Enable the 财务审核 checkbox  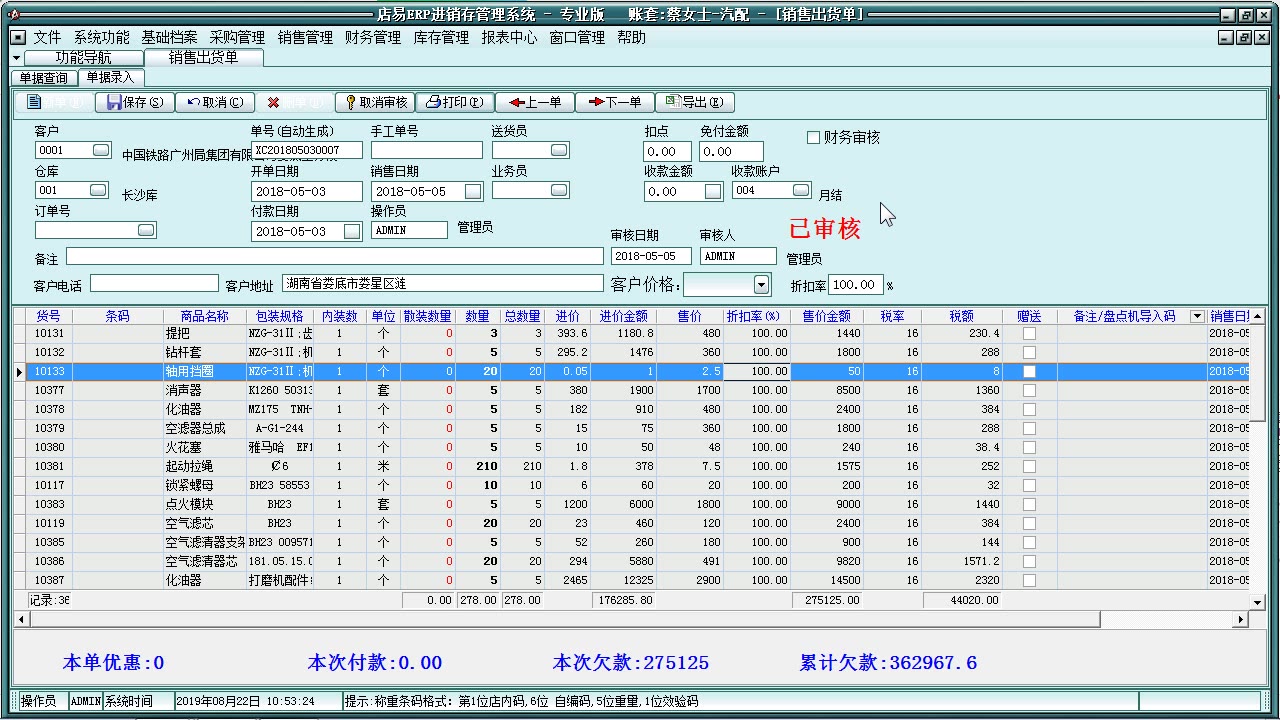pyautogui.click(x=814, y=138)
